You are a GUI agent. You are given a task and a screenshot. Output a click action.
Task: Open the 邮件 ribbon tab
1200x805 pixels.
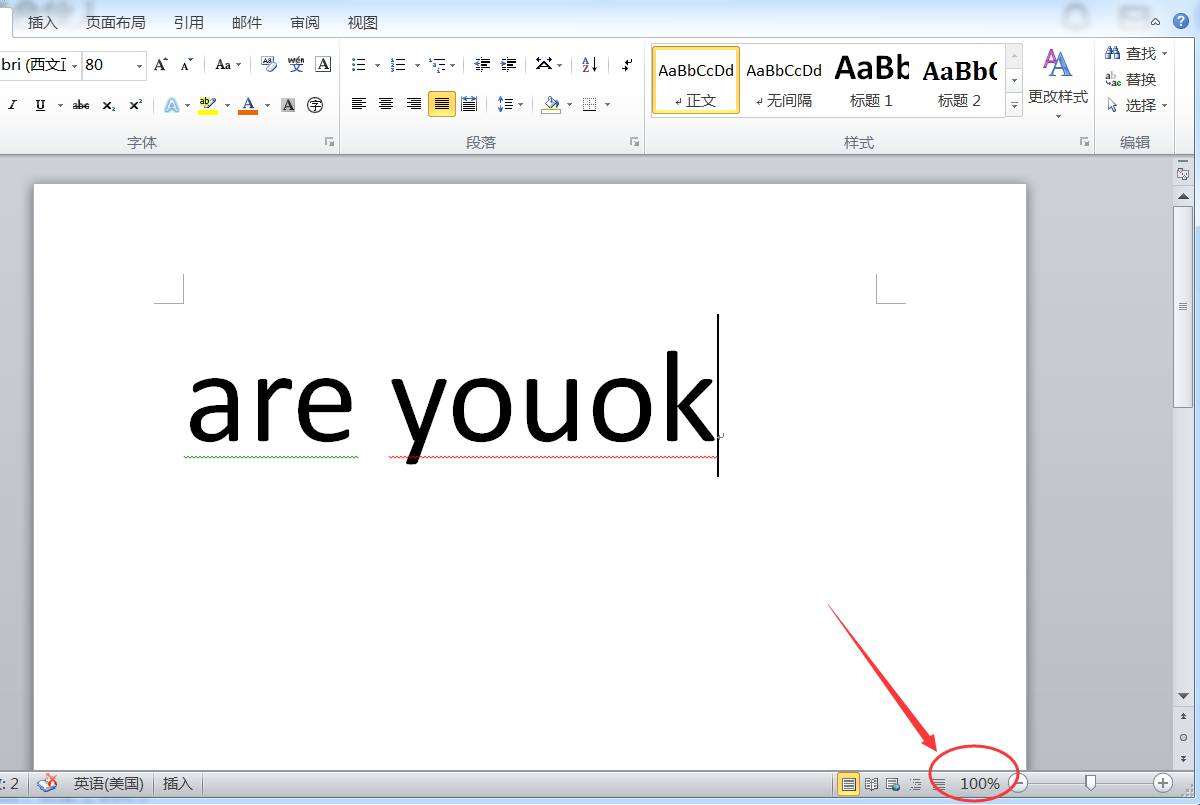(247, 22)
